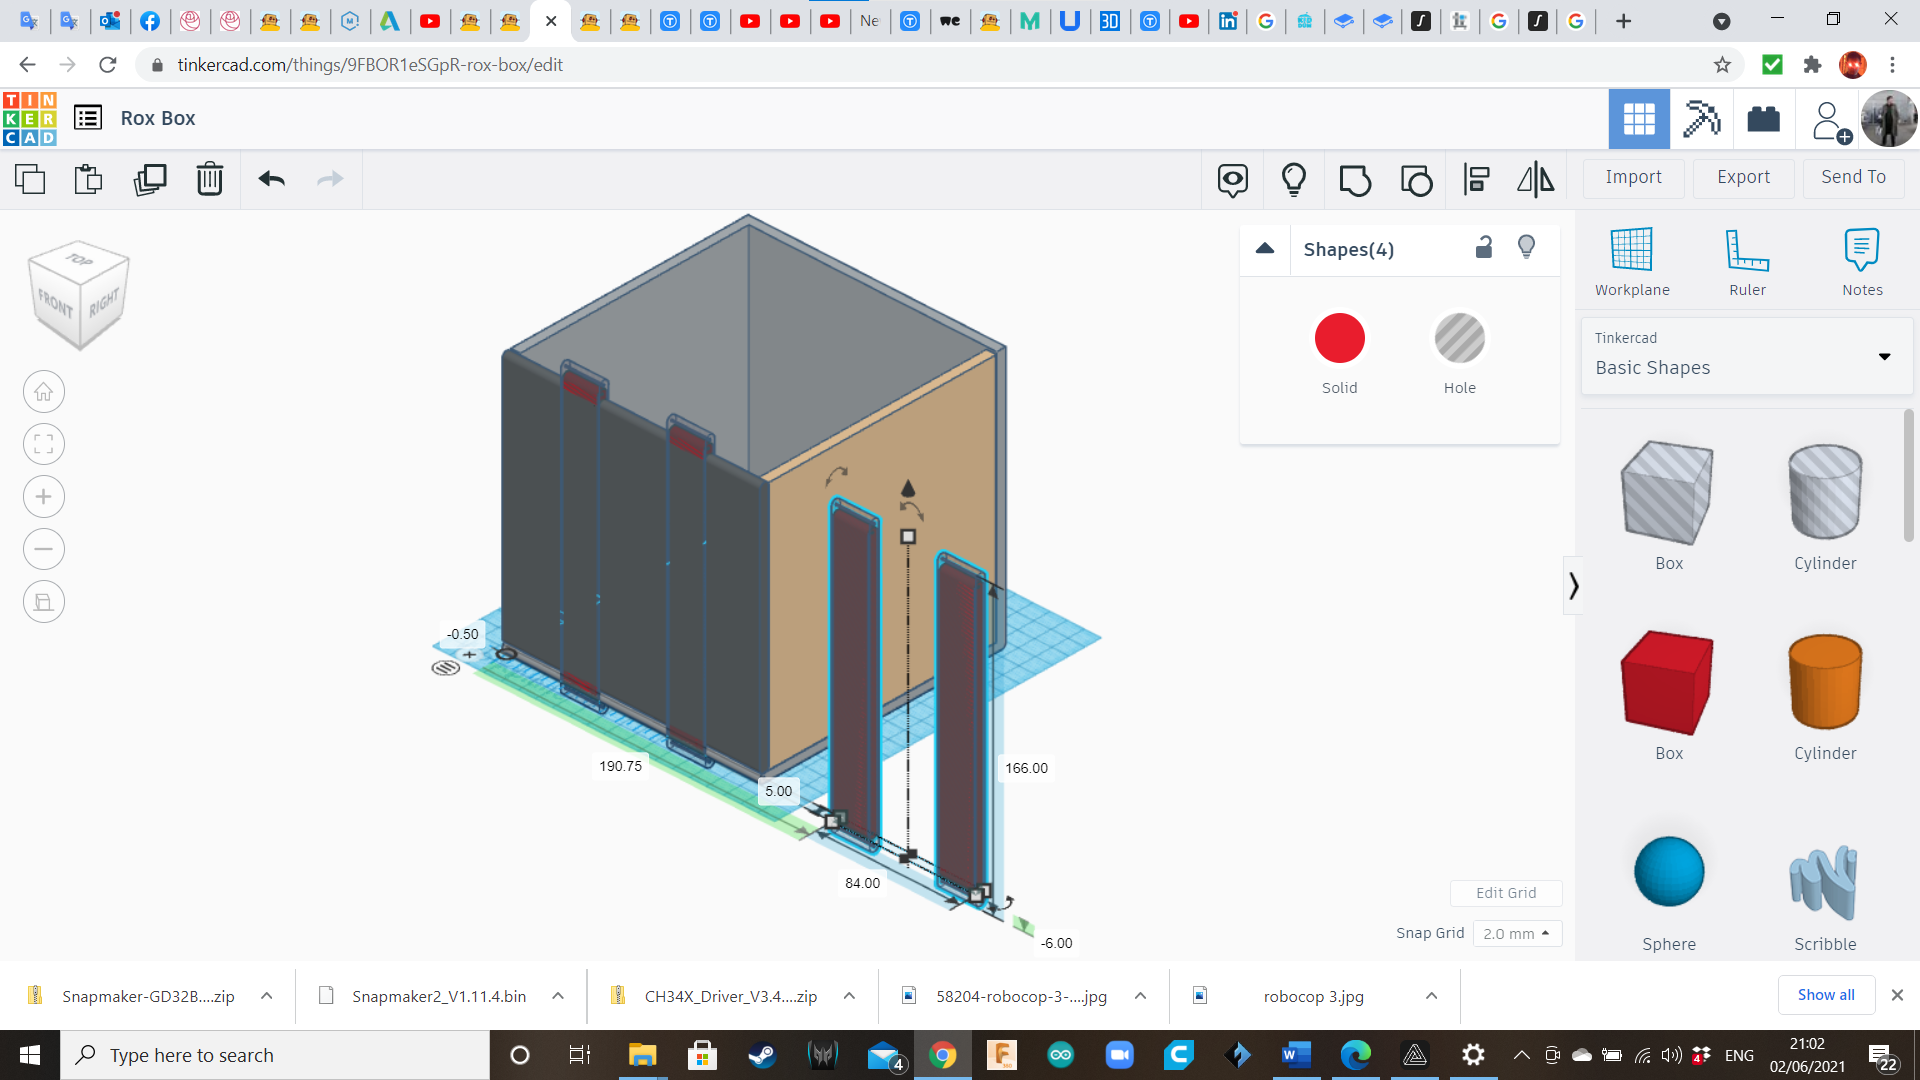This screenshot has height=1080, width=1920.
Task: Open the Send To menu
Action: point(1853,177)
